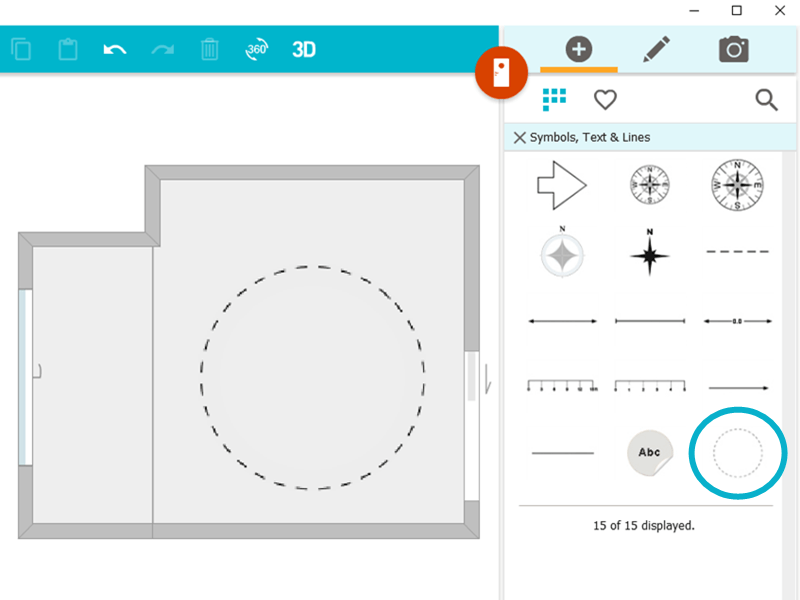This screenshot has width=800, height=600.
Task: Select the dimension line with measurement symbol
Action: (735, 320)
